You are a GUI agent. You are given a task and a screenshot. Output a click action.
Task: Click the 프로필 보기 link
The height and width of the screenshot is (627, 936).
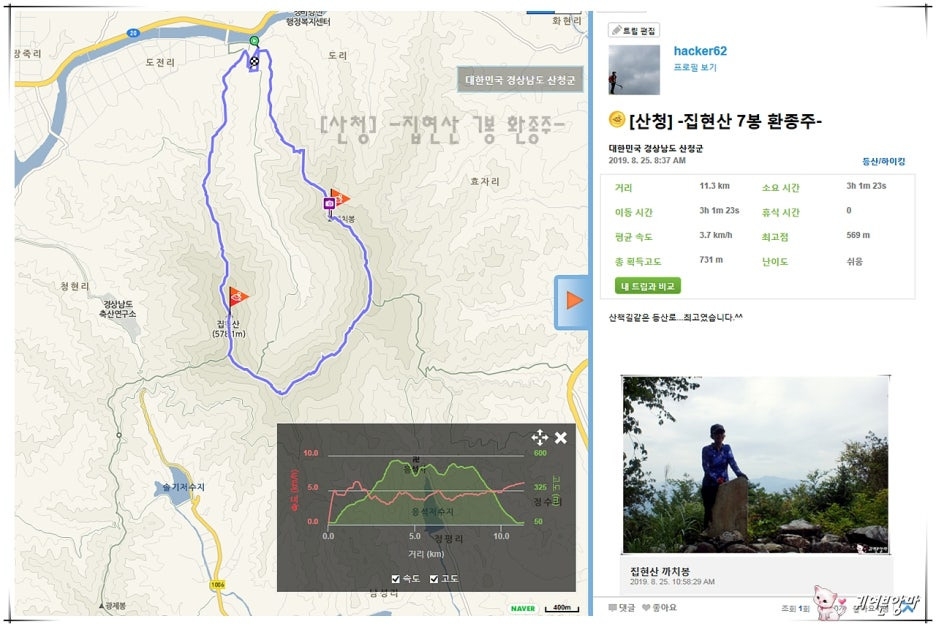(x=695, y=67)
